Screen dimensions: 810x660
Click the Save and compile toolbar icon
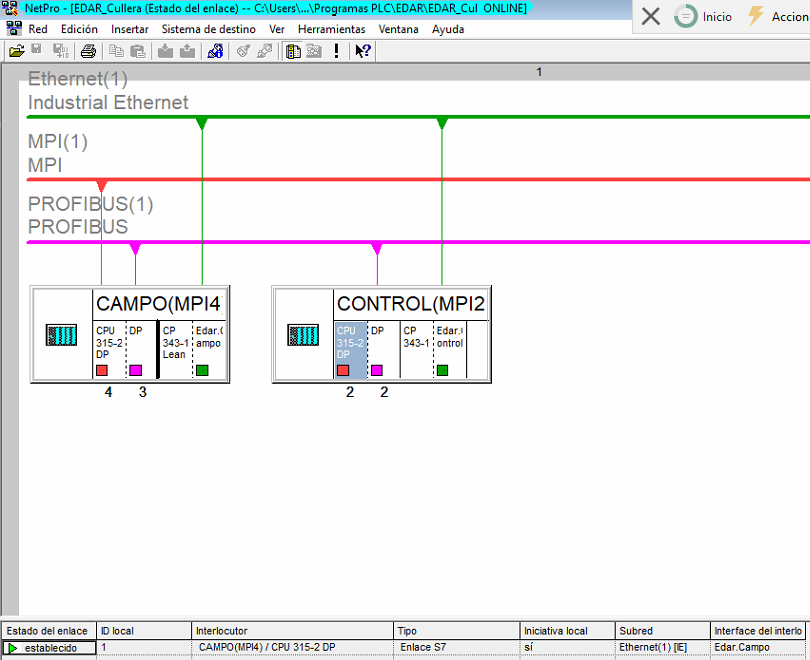click(61, 51)
